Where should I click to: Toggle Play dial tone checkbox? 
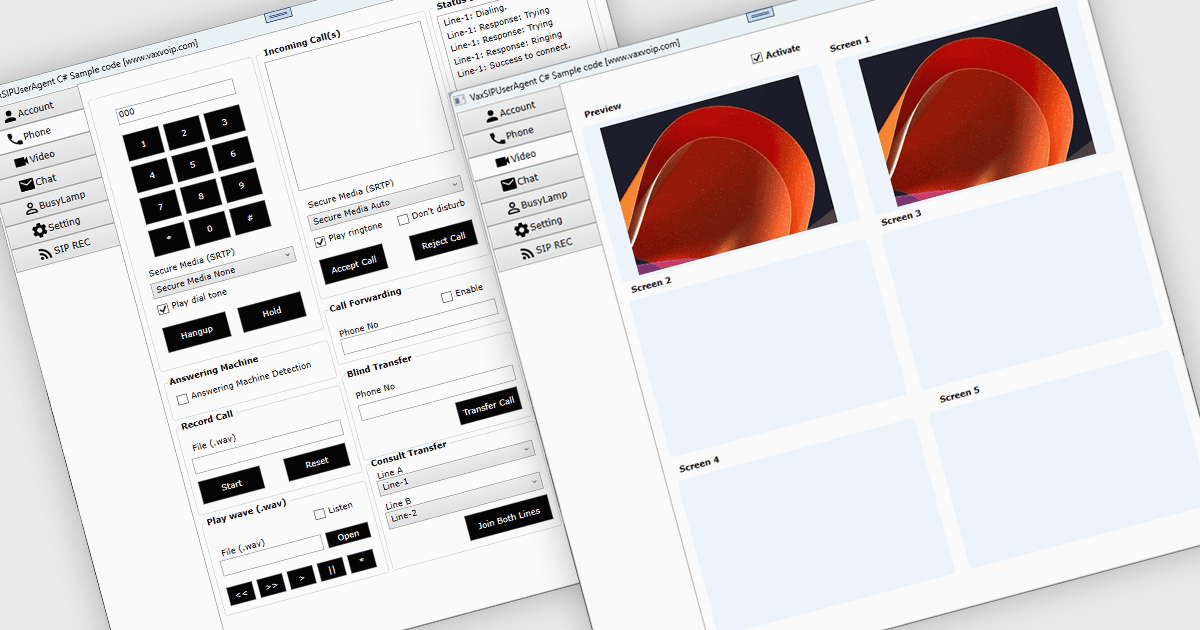point(164,309)
